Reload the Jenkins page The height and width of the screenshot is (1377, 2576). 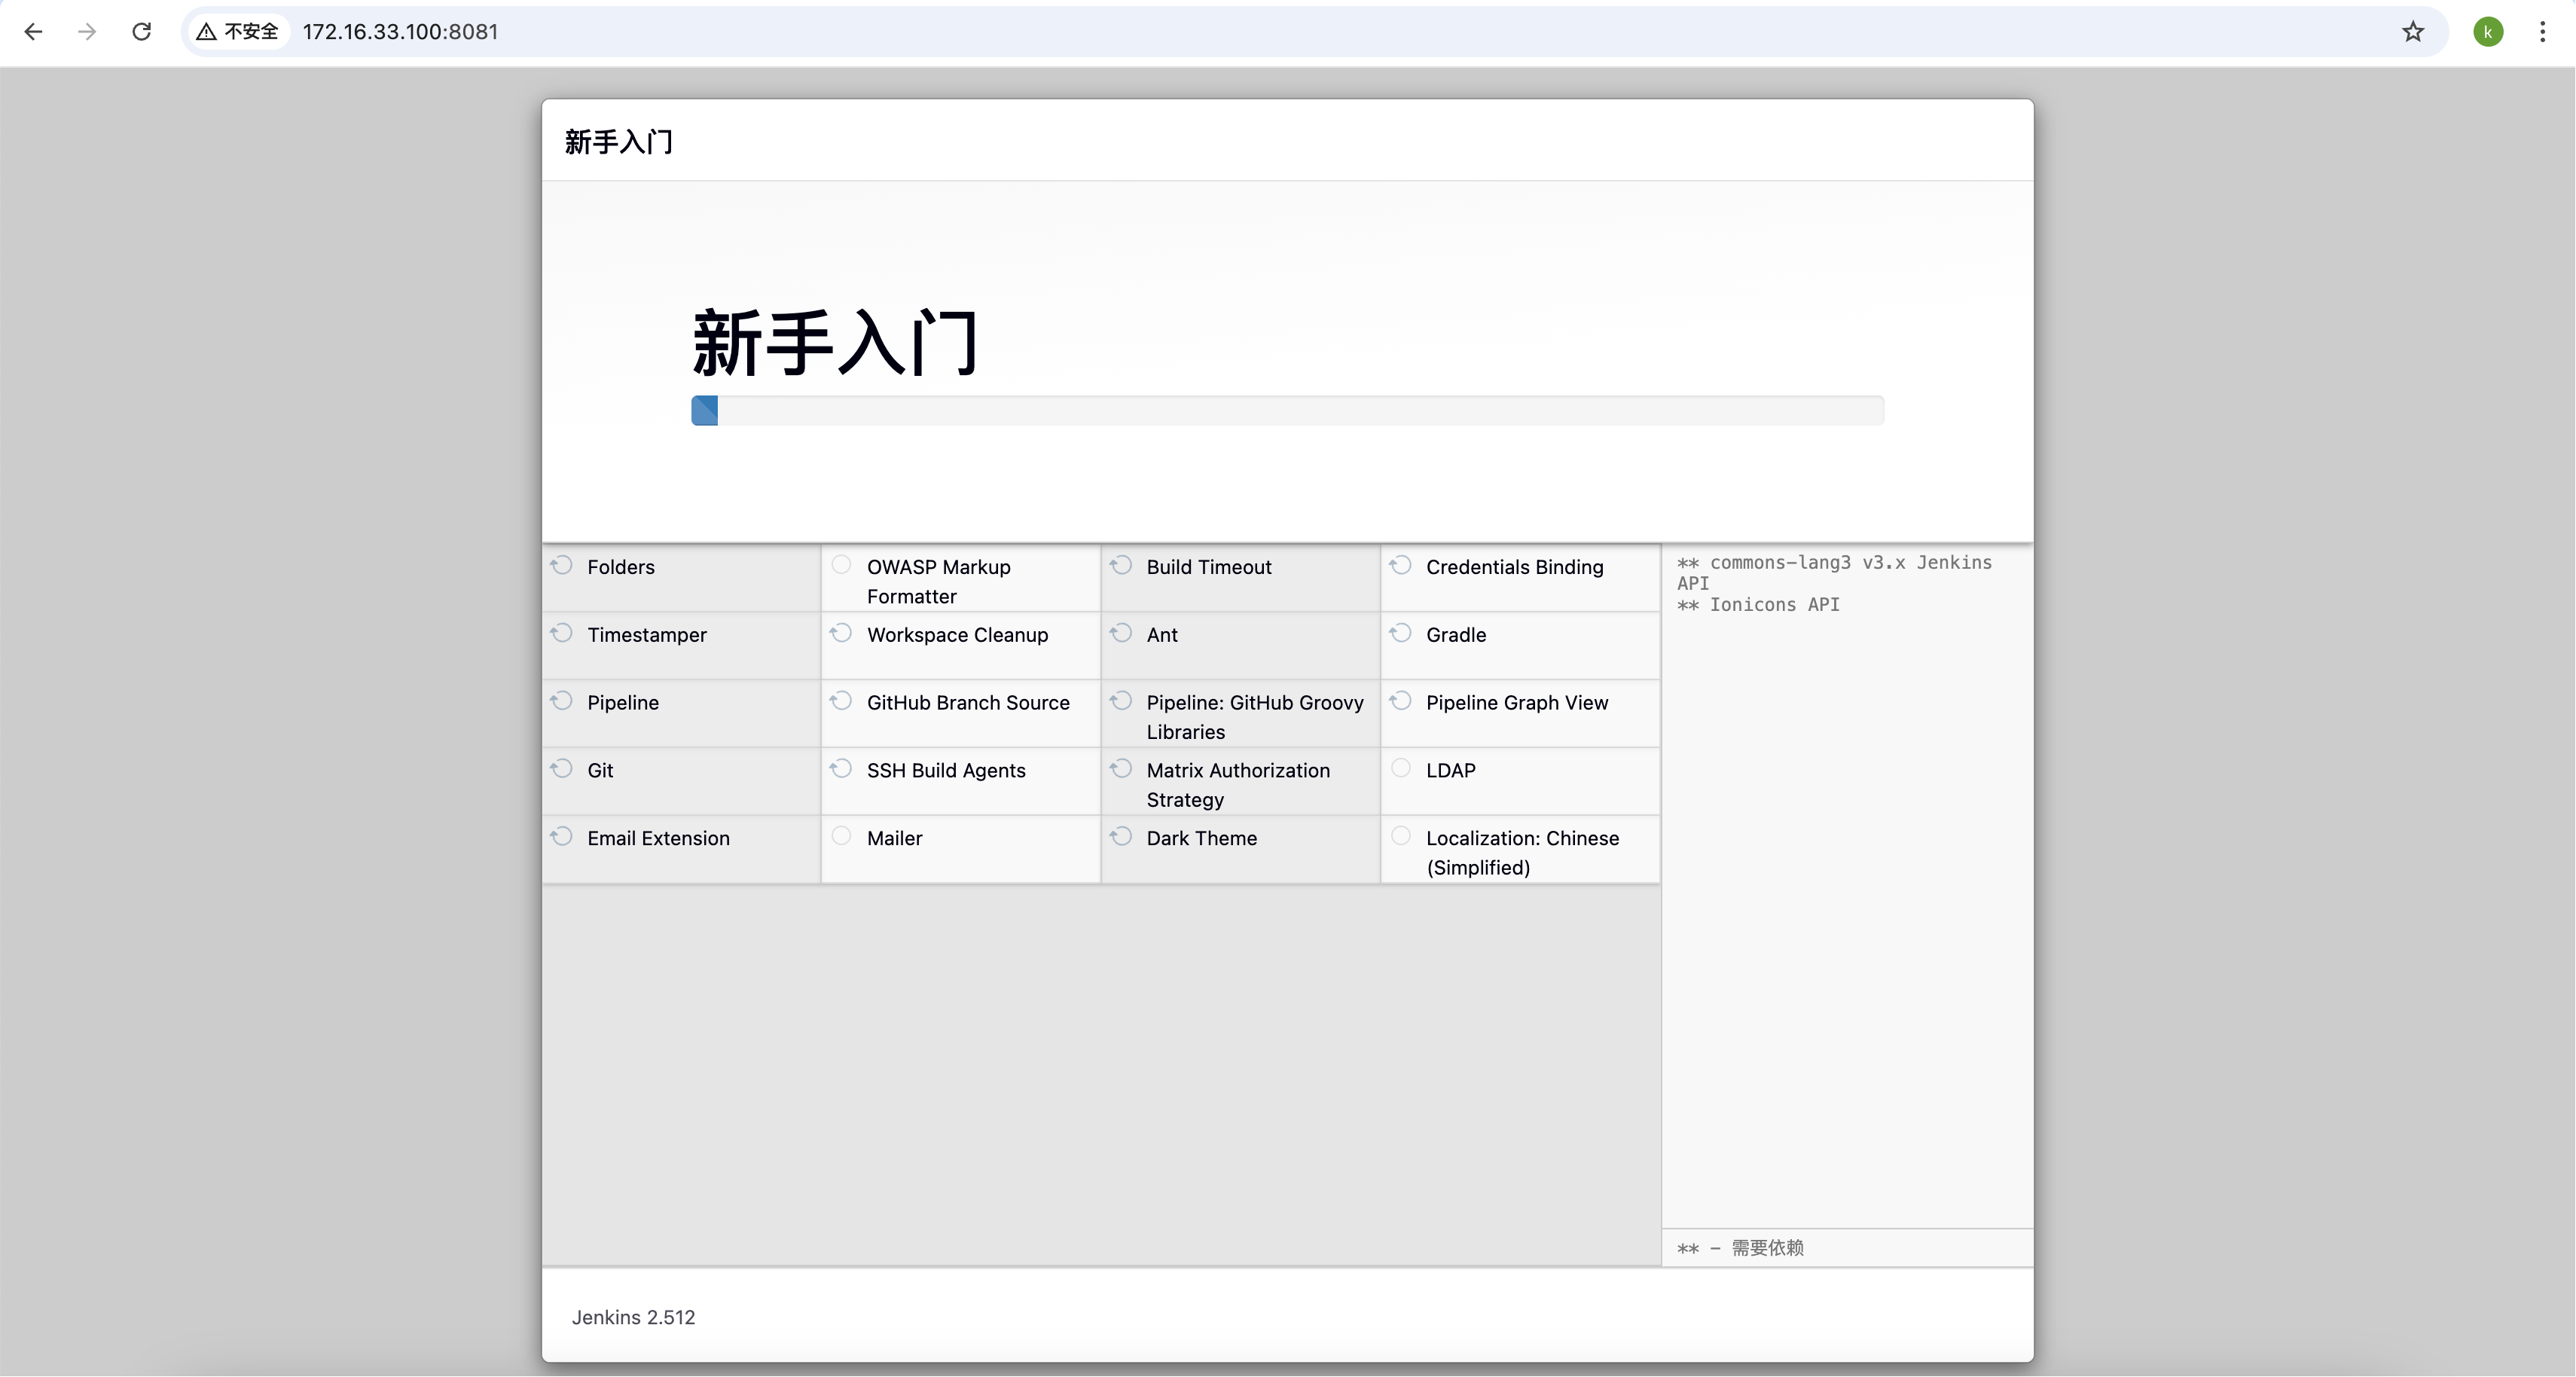(142, 32)
